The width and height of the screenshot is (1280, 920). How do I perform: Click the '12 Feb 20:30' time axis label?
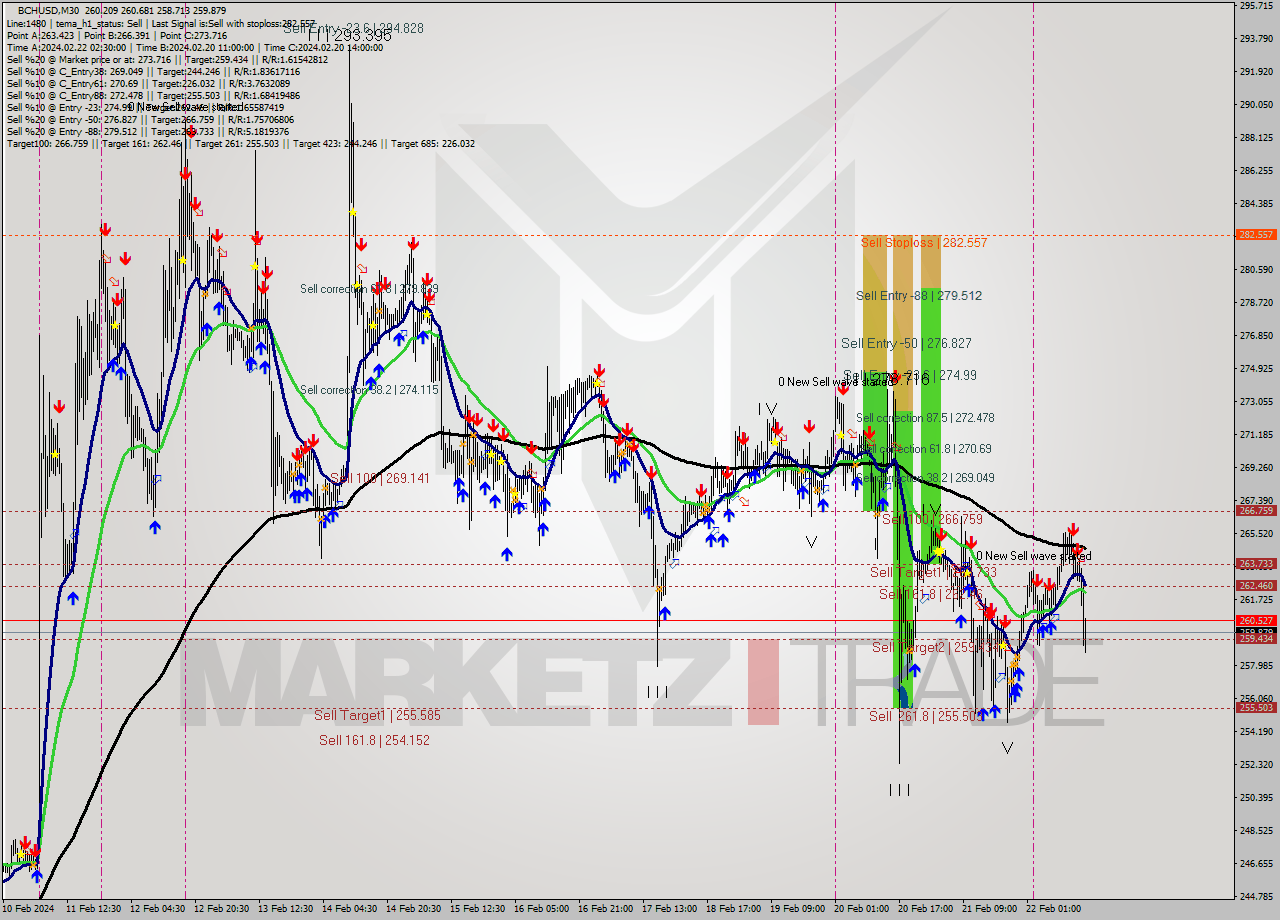click(x=223, y=909)
